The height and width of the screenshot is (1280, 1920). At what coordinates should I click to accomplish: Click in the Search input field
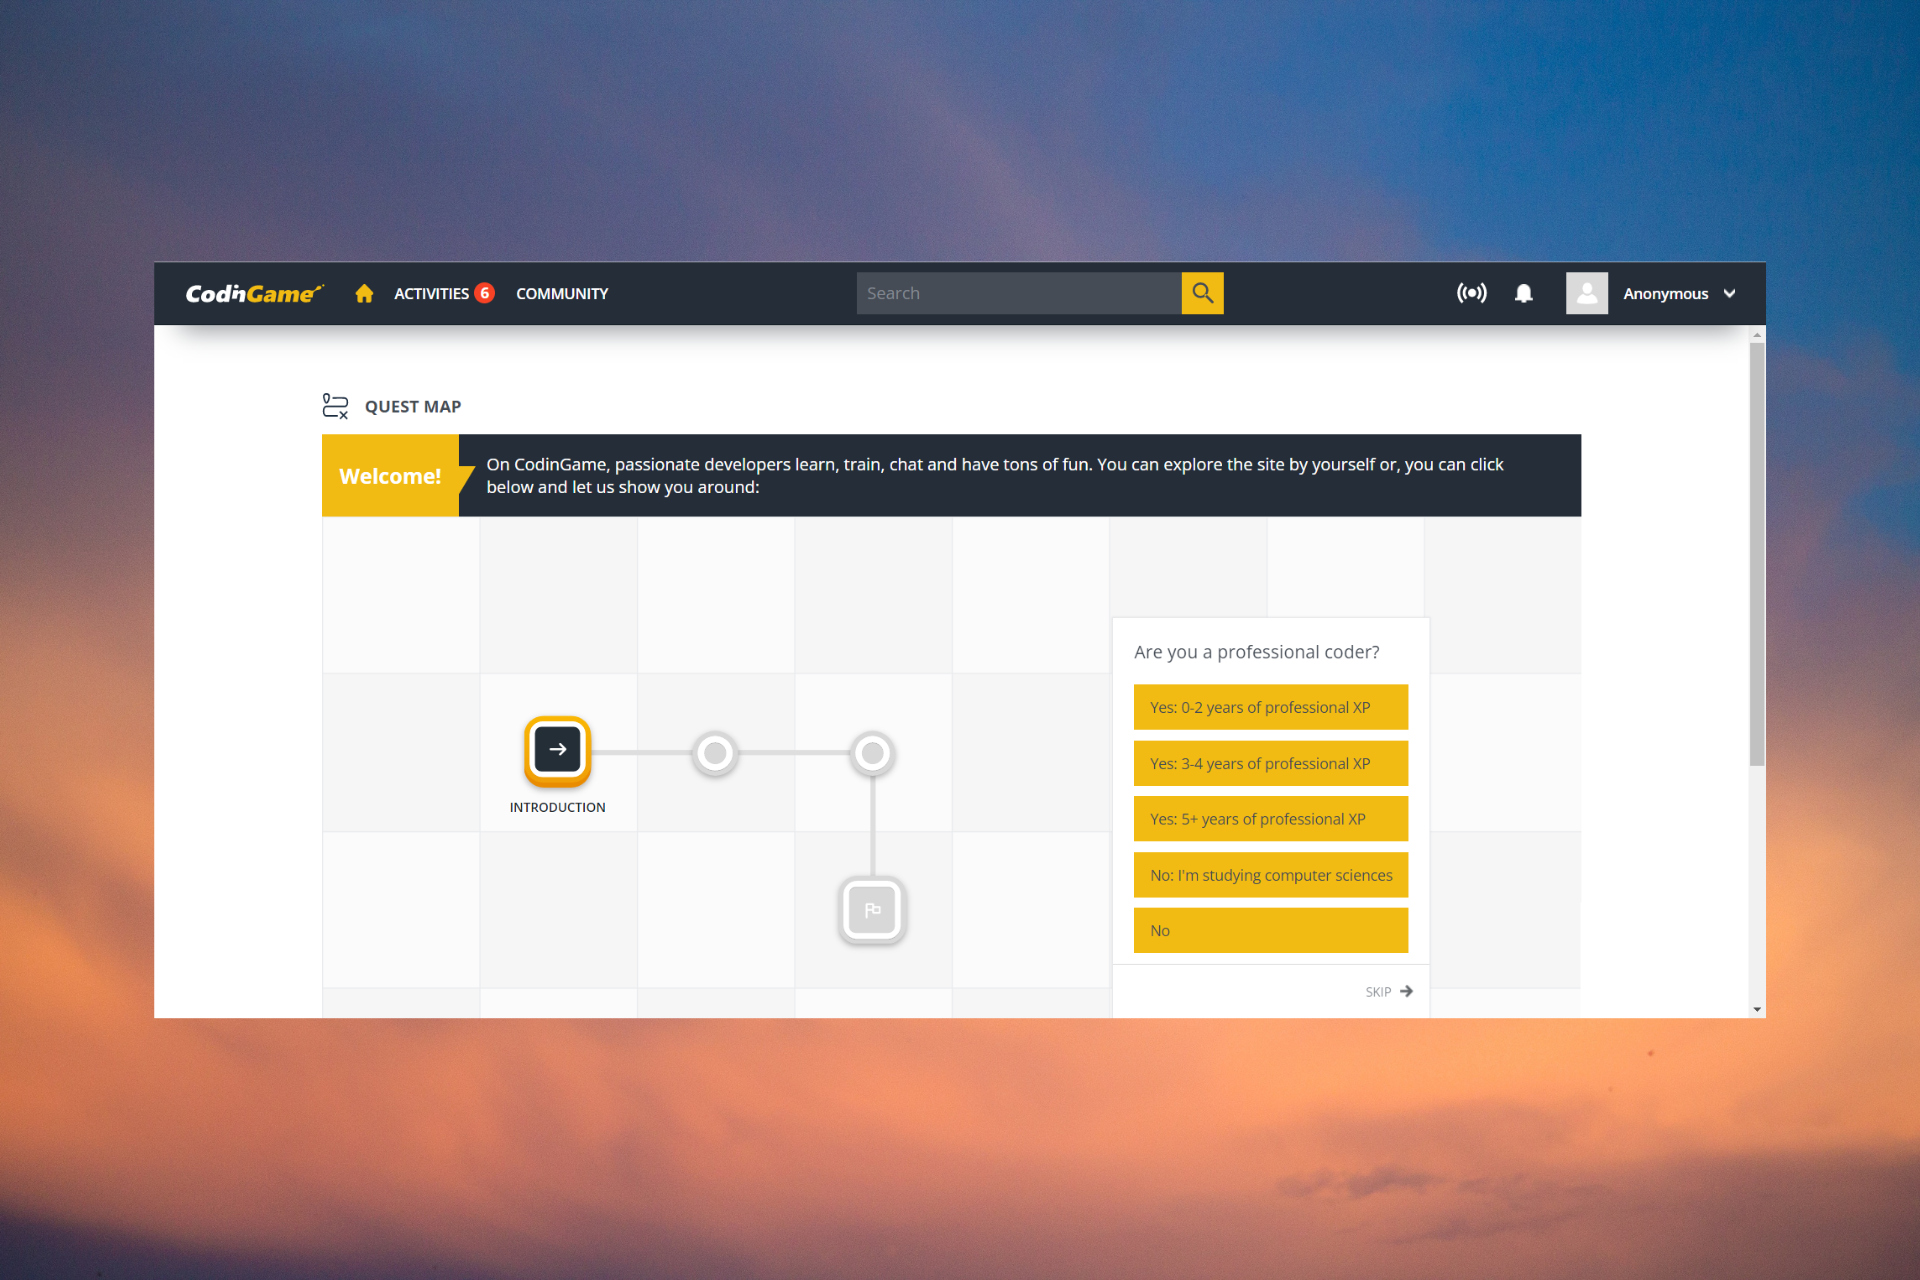point(1017,293)
